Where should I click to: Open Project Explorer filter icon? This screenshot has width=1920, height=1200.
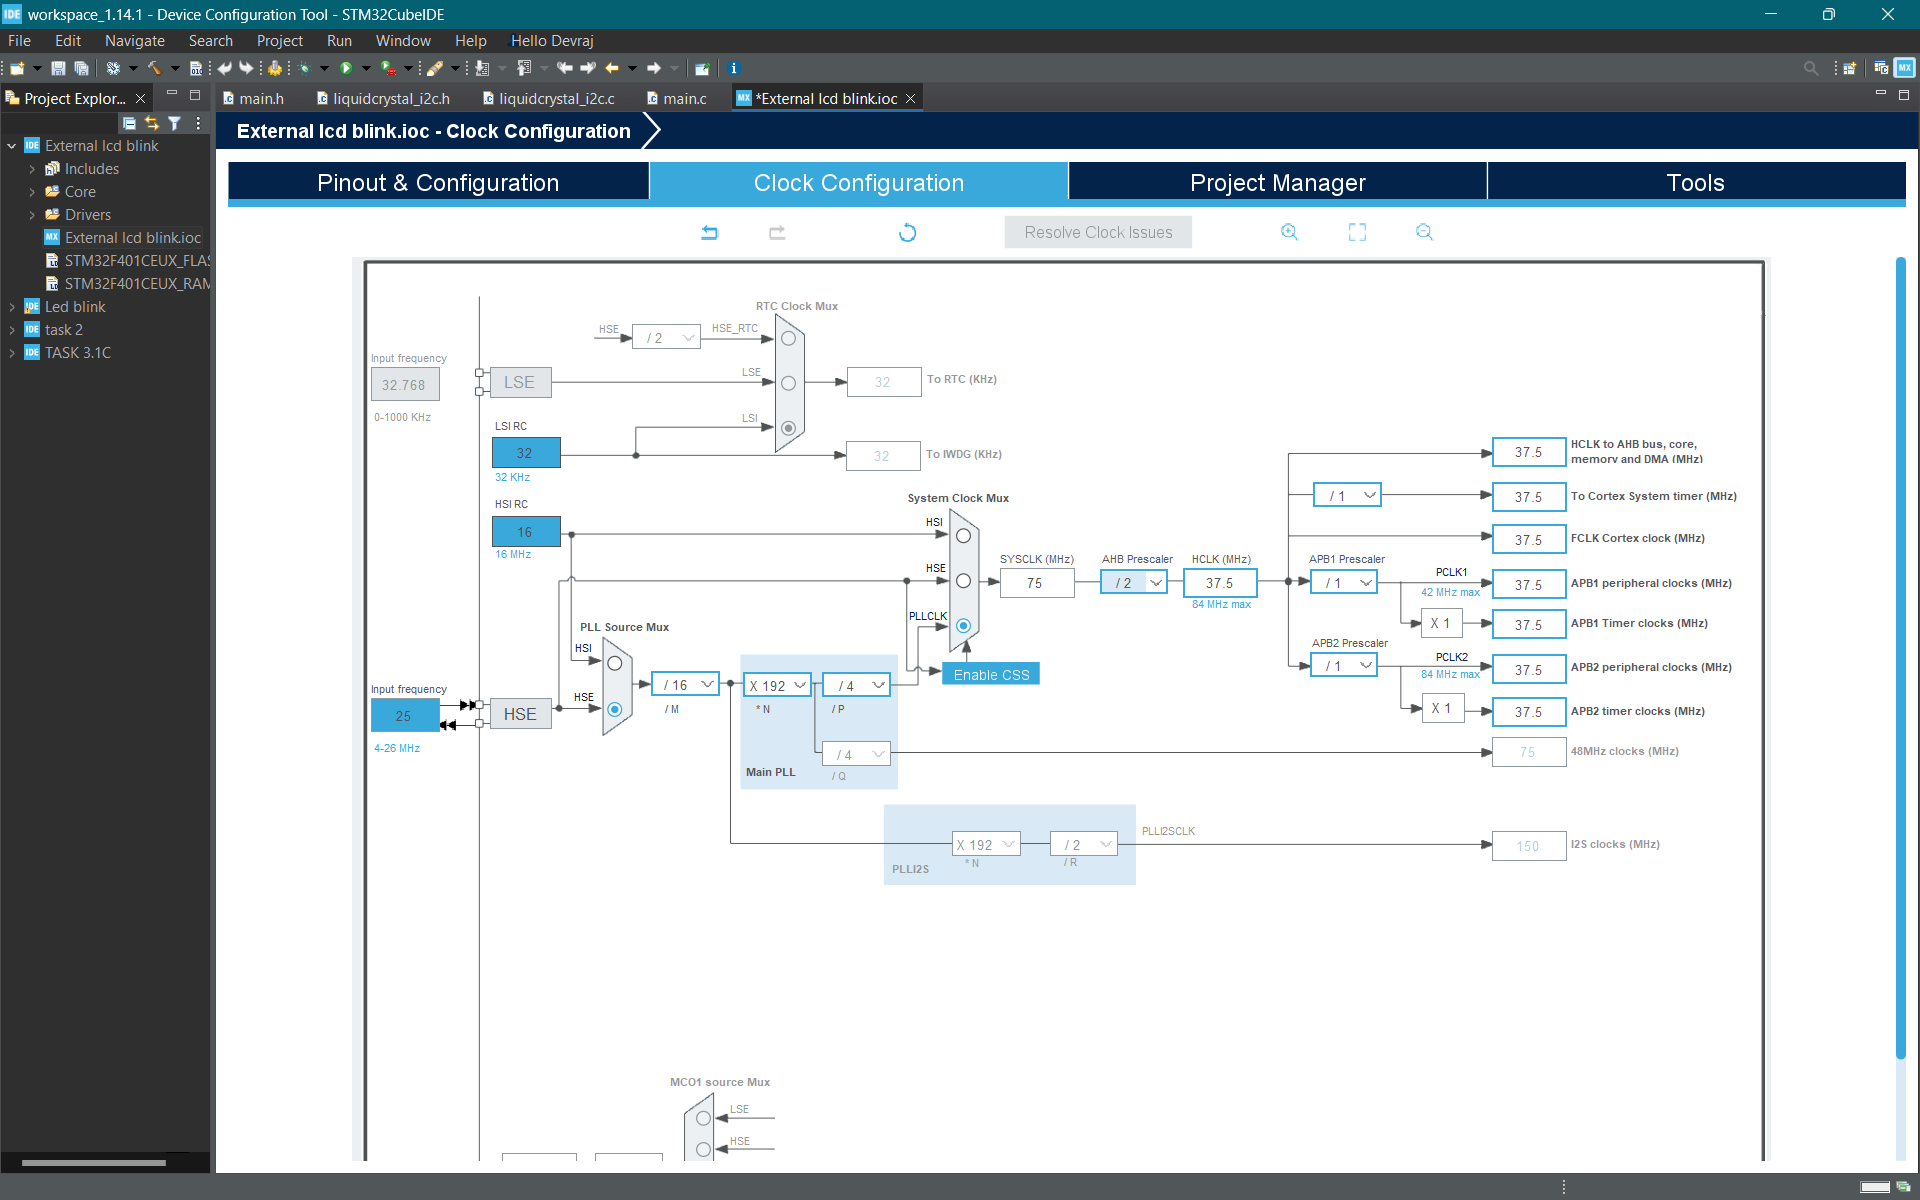174,123
